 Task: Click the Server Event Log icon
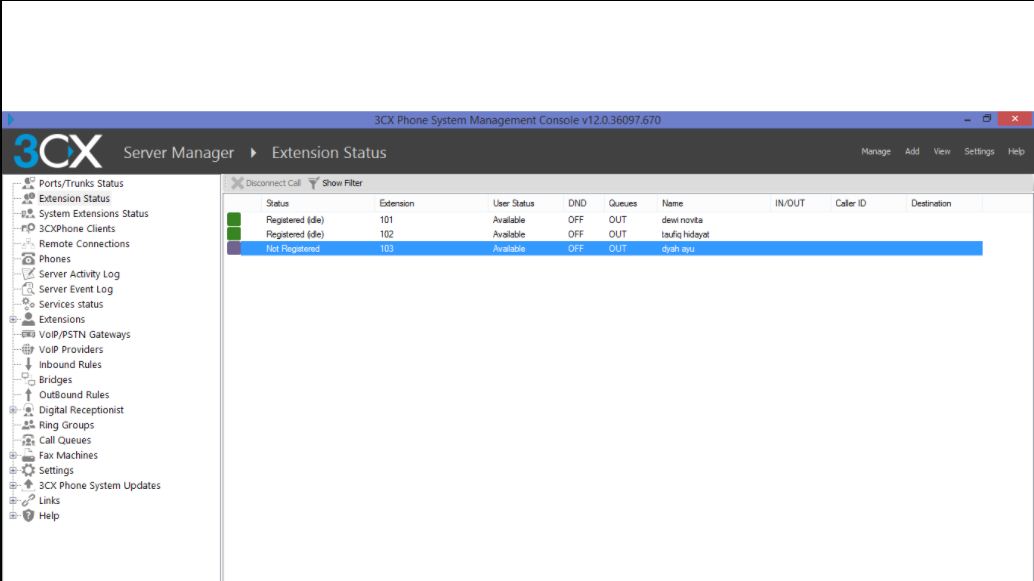tap(28, 289)
